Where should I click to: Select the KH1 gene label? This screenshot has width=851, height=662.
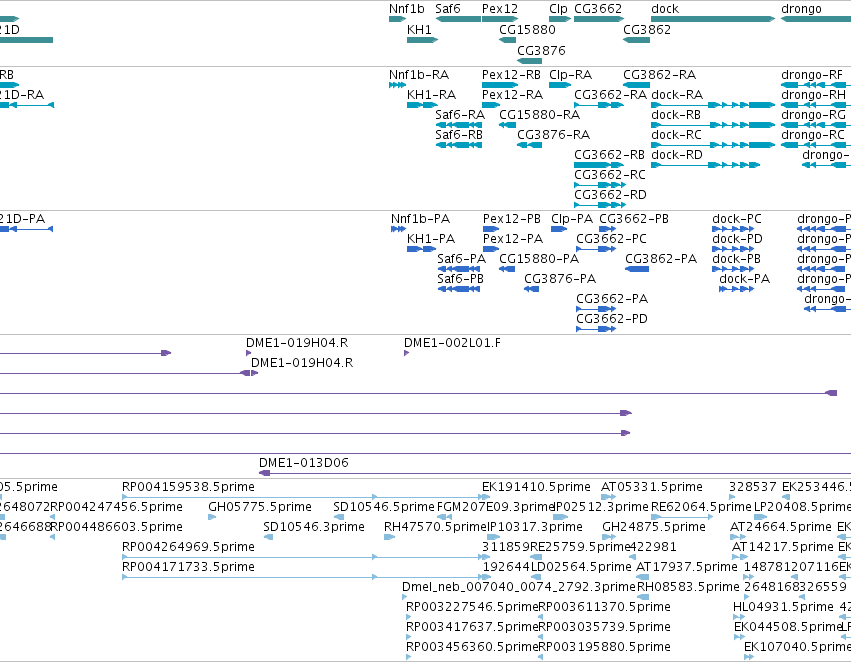click(x=419, y=30)
